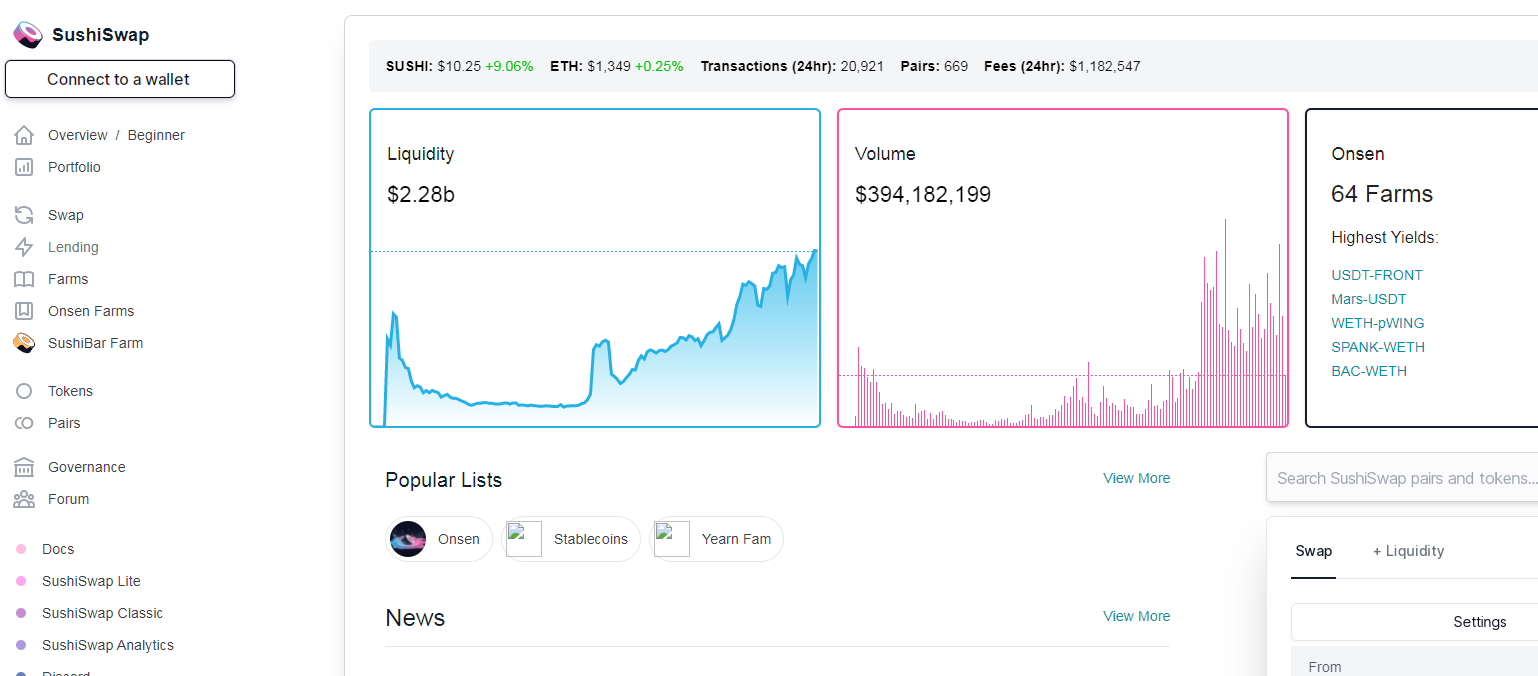Click the Onsen list thumbnail chip
The height and width of the screenshot is (676, 1538).
(x=439, y=539)
